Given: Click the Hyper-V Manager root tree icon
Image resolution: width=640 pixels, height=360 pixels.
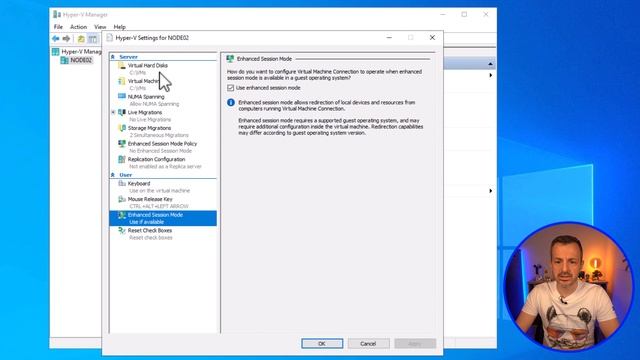Looking at the screenshot, I should point(56,52).
